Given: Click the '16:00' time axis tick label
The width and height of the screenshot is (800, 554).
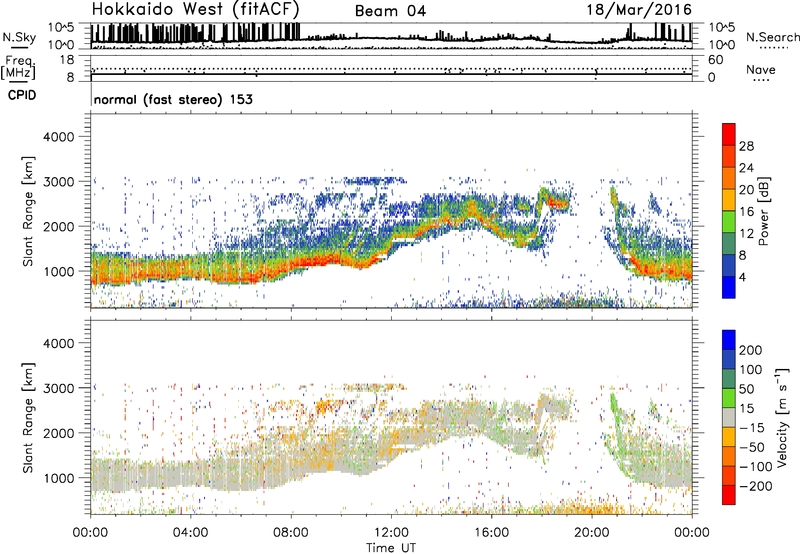Looking at the screenshot, I should pos(491,533).
